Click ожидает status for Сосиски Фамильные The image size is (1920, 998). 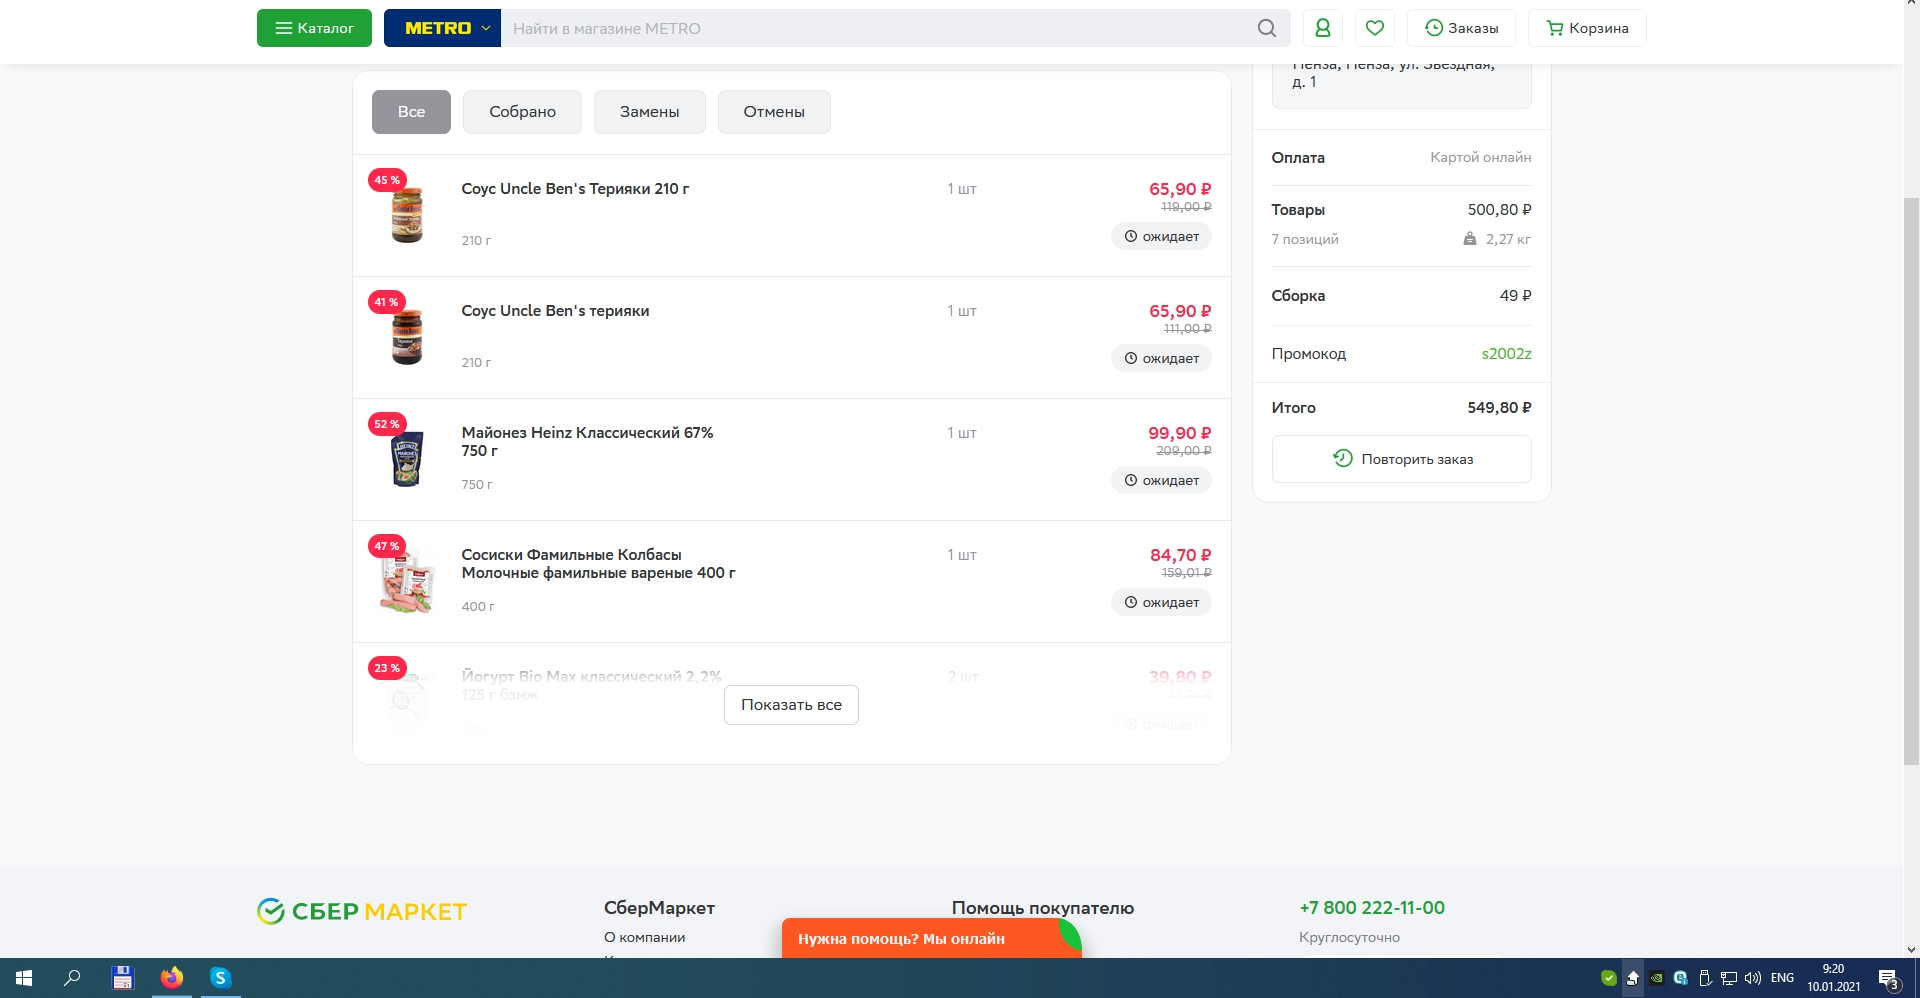pyautogui.click(x=1161, y=603)
